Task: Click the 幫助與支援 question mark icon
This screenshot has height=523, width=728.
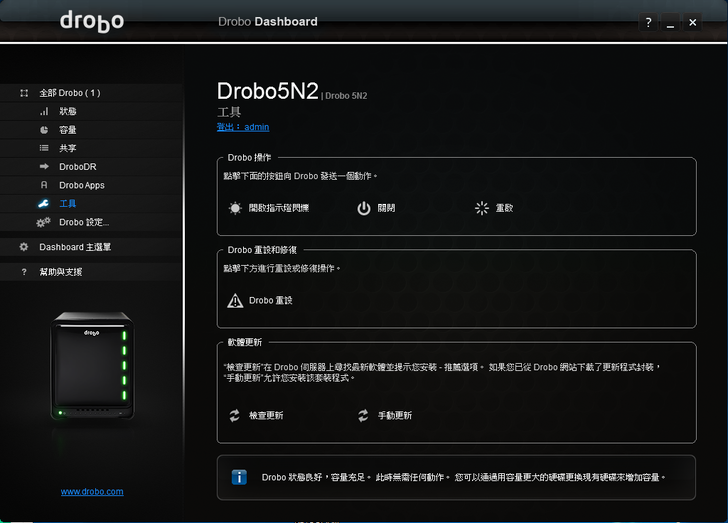Action: 24,272
